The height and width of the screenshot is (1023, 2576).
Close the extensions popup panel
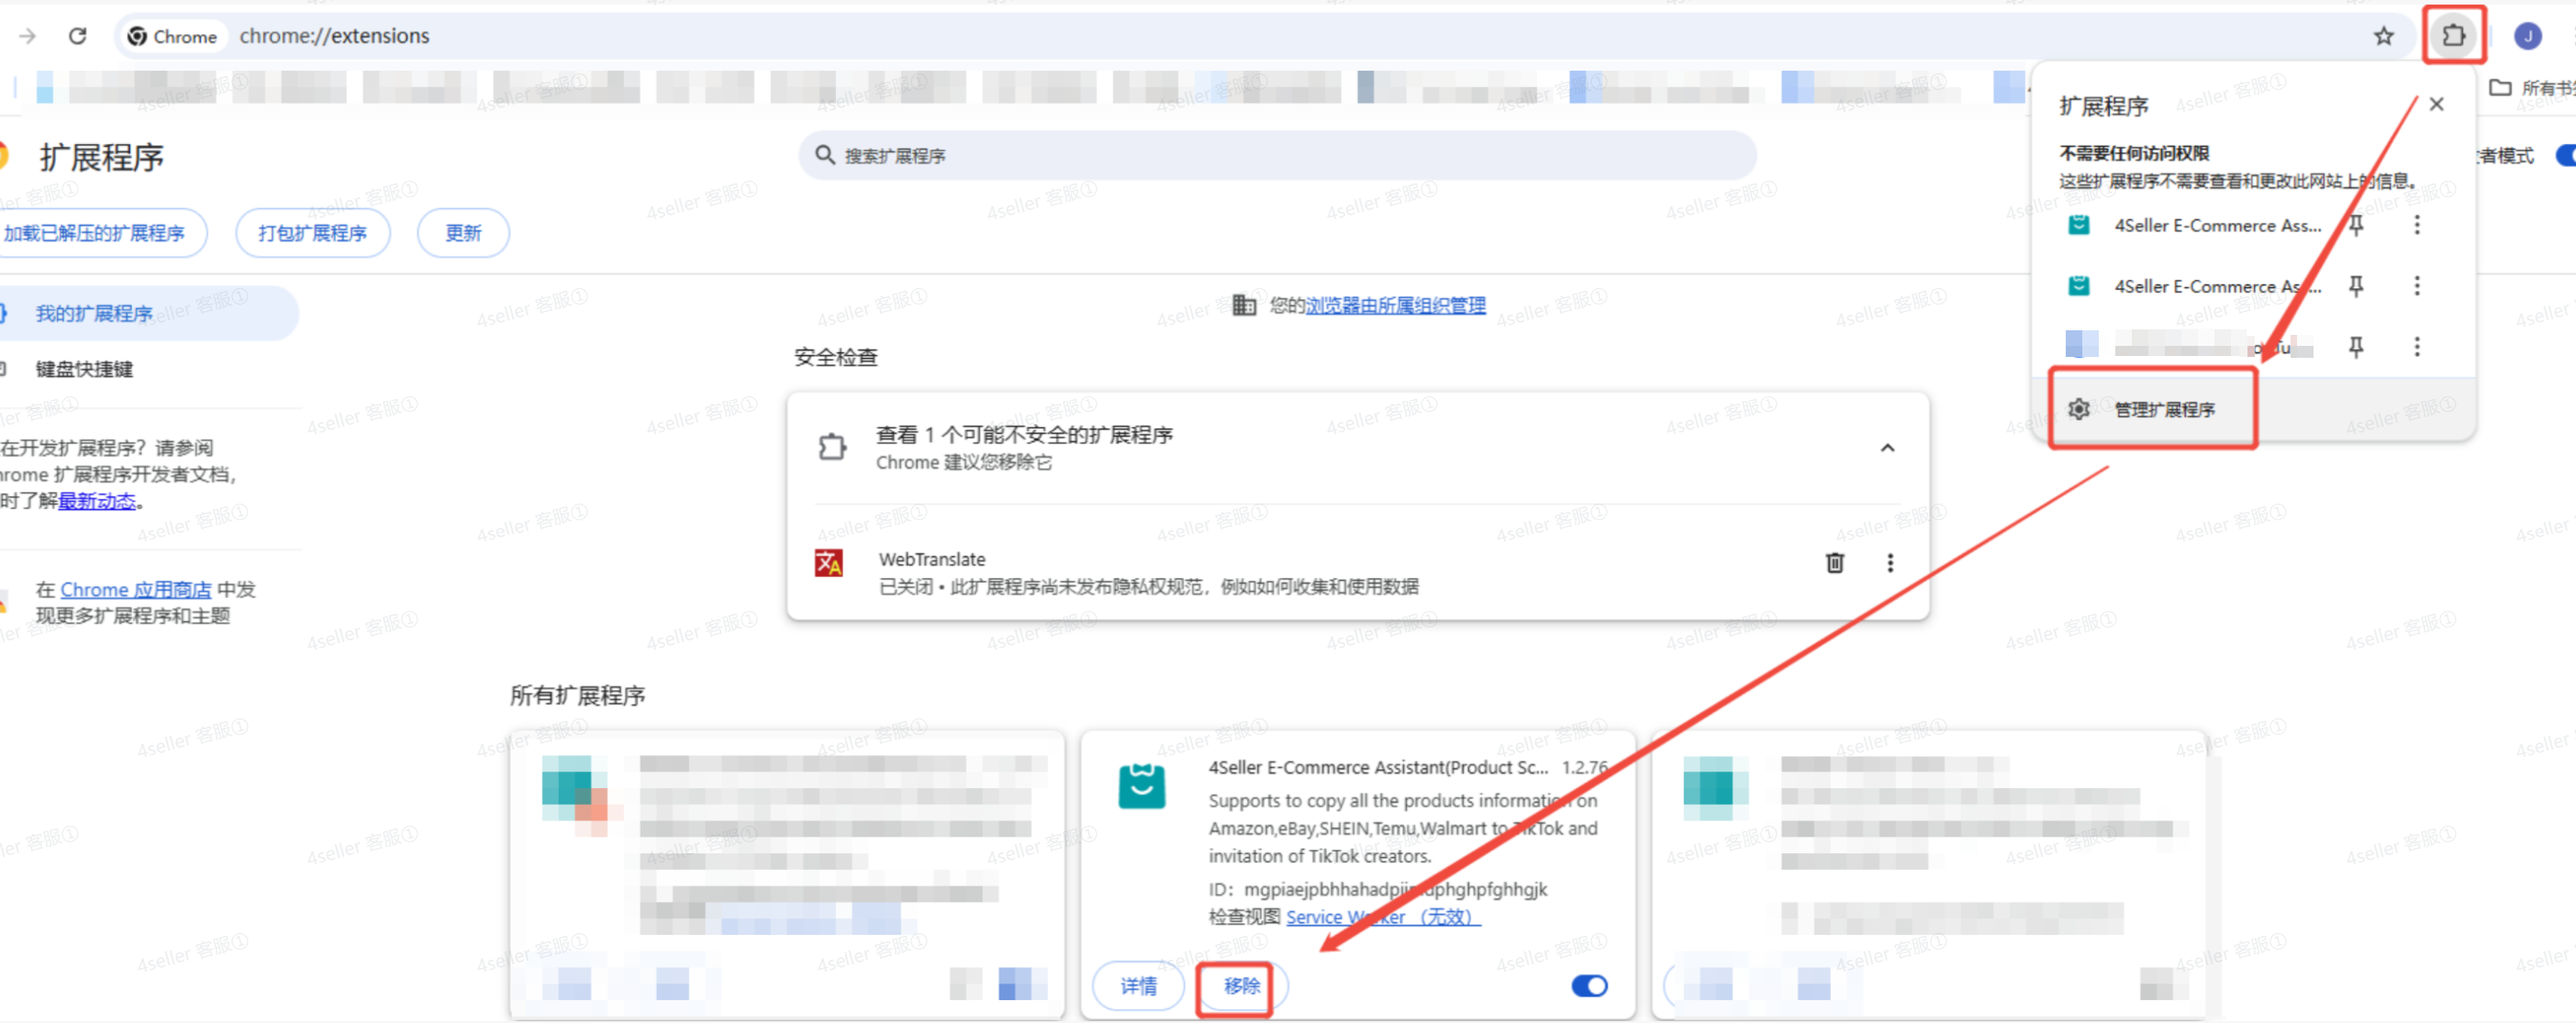point(2437,104)
